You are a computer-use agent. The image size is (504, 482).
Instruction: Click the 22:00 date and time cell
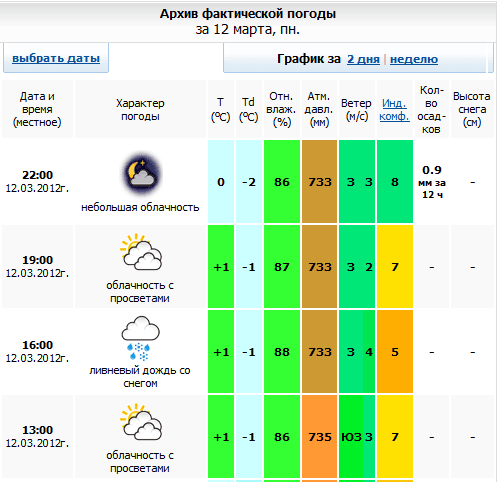tap(37, 182)
